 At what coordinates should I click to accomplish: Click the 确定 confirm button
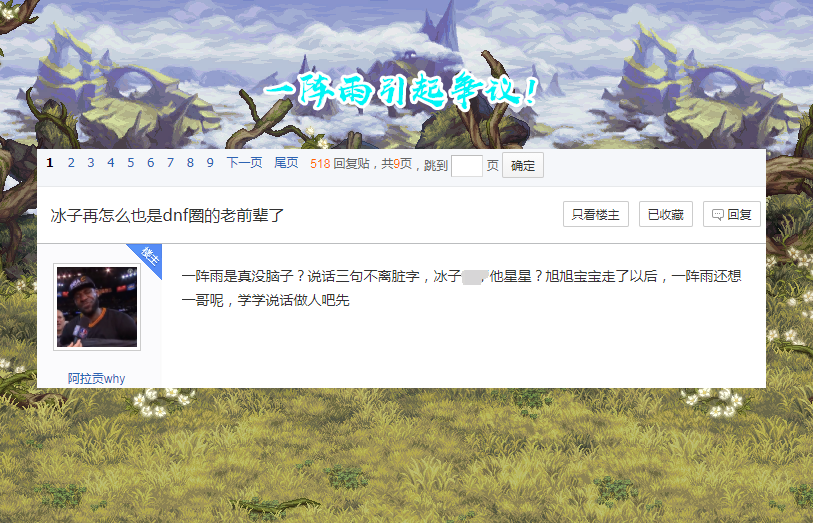523,165
